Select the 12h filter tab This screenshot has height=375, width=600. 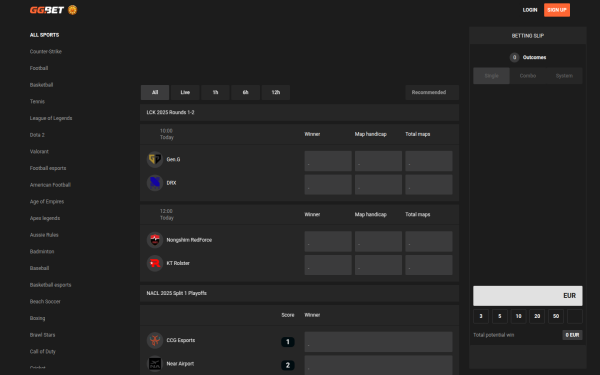click(276, 92)
